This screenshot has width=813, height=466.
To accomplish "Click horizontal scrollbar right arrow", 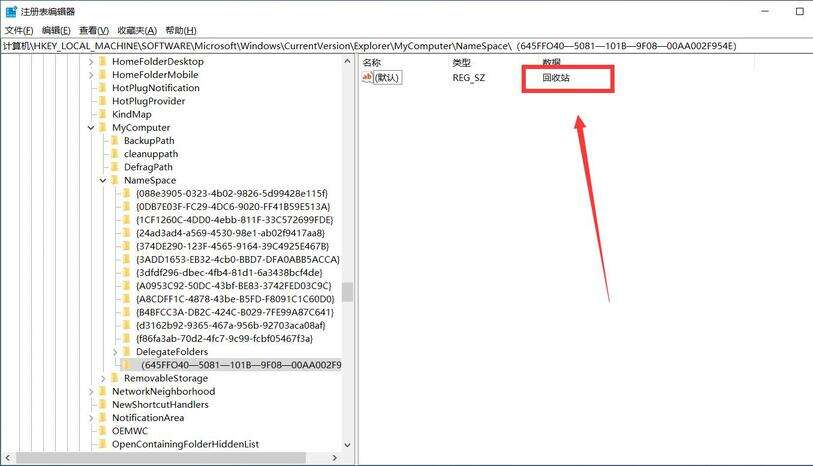I will pos(335,458).
